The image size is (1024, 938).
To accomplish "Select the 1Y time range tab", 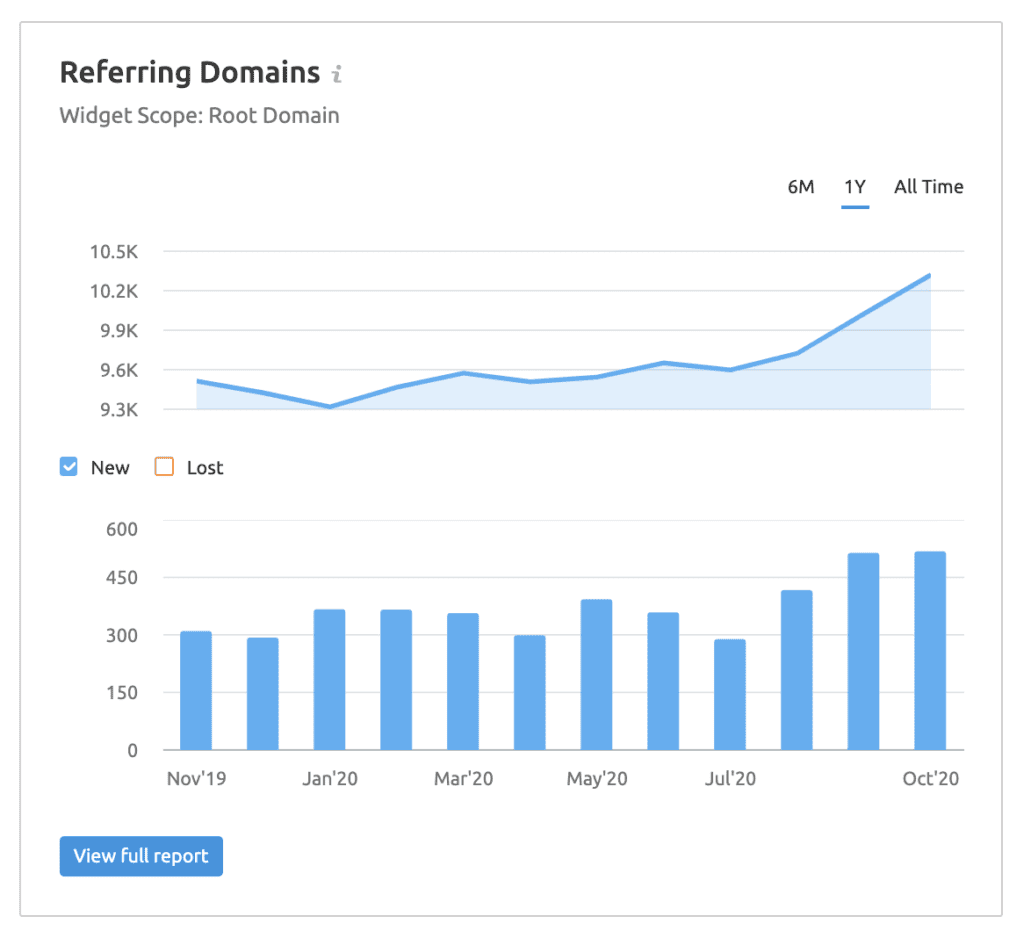I will 855,187.
